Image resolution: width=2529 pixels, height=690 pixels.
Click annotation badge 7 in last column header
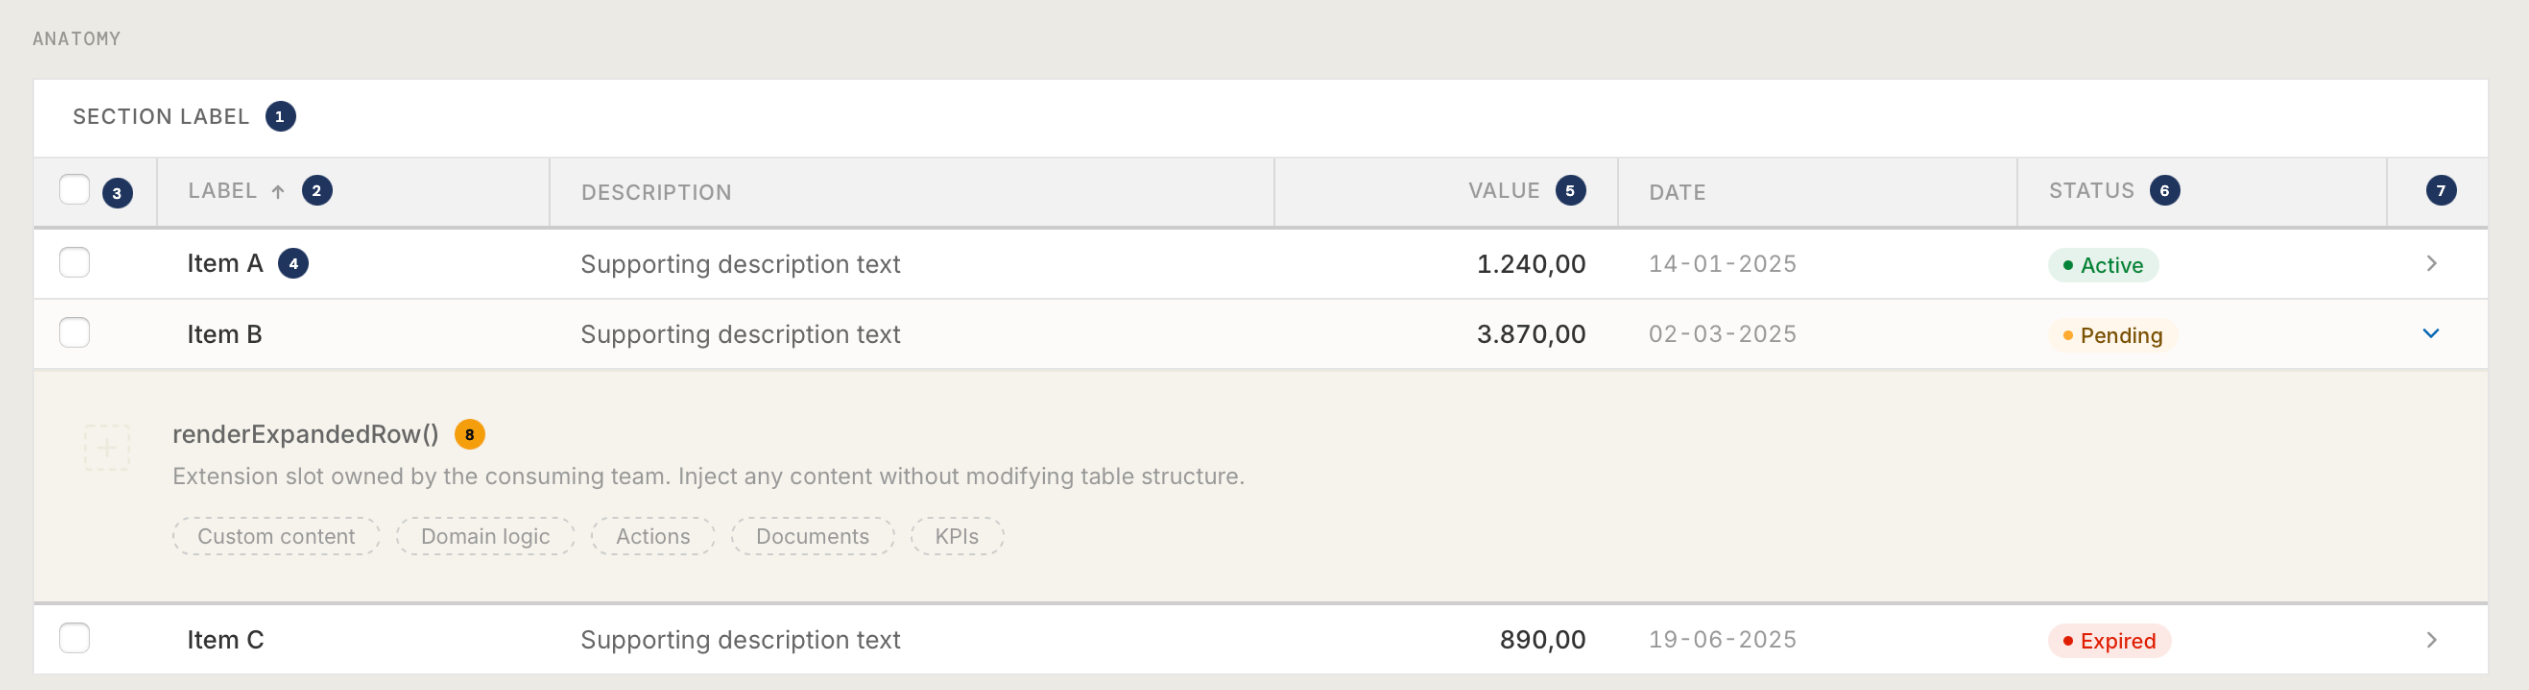pos(2440,191)
